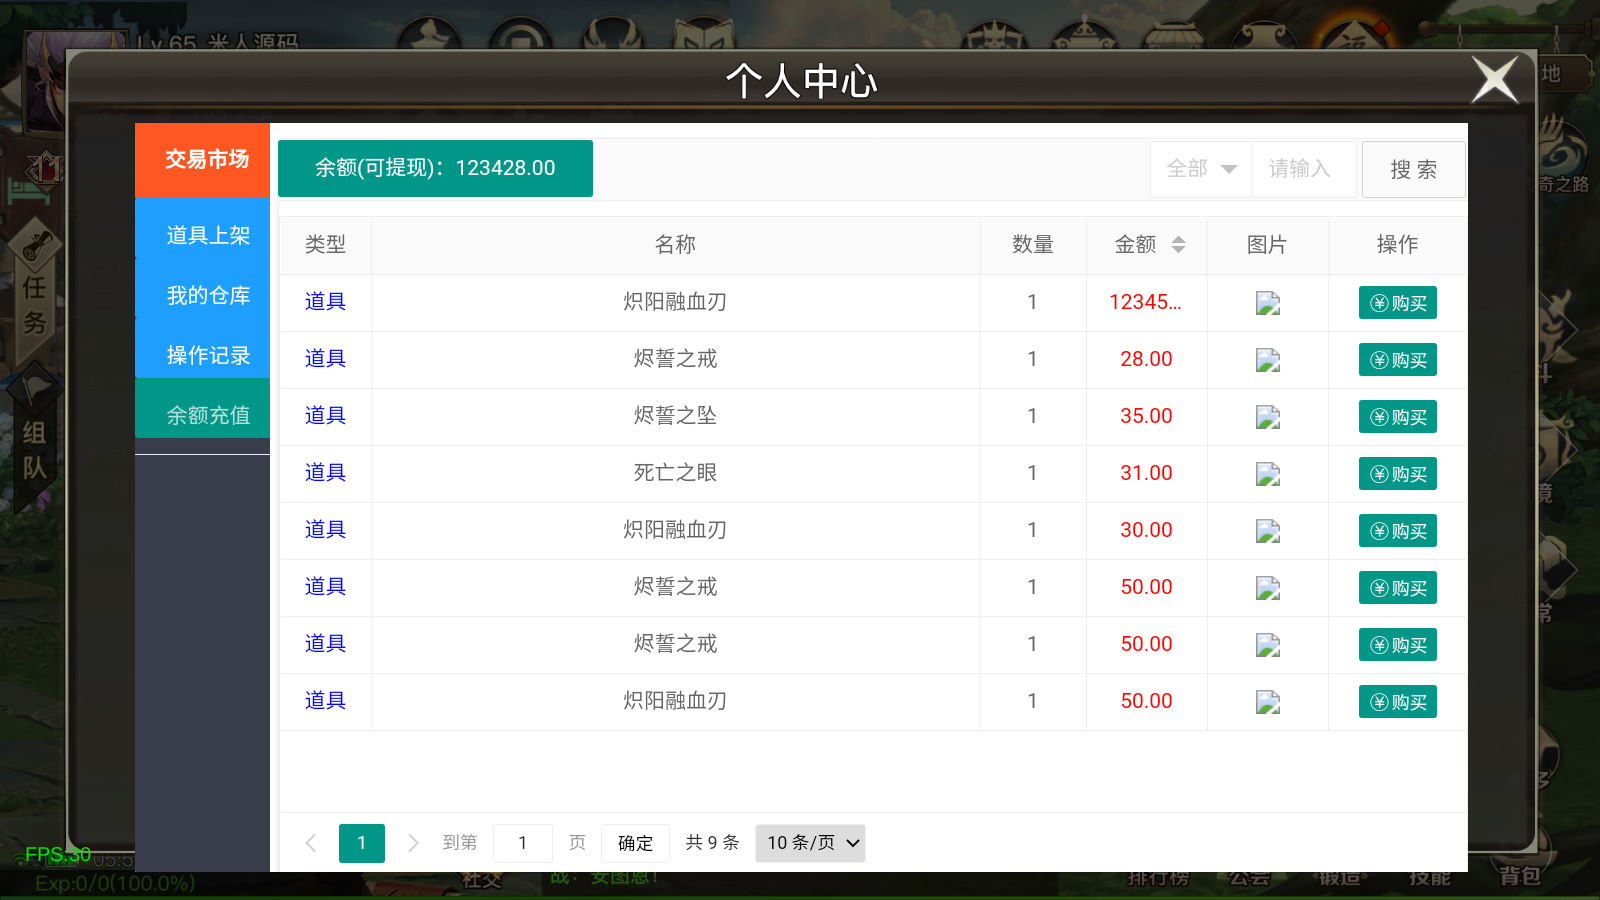The image size is (1600, 900).
Task: Buy the 死亡之眼 priced 31.00
Action: [1397, 474]
